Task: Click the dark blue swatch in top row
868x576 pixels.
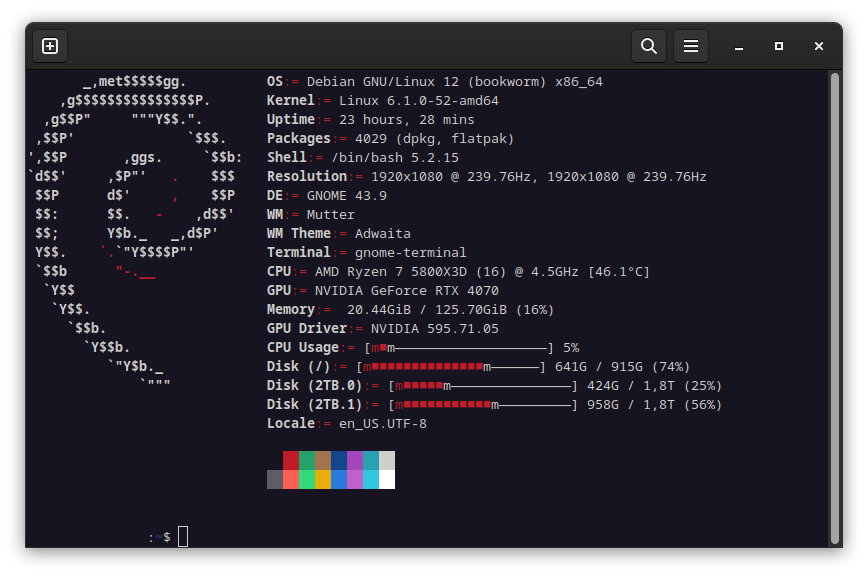Action: click(339, 460)
